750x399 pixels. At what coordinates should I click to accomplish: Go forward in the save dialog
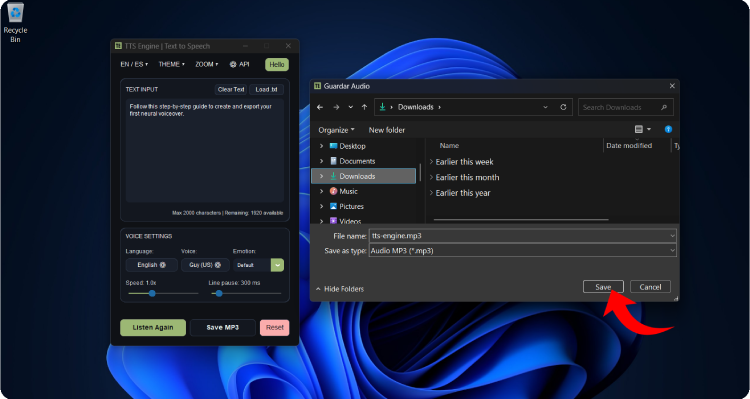336,107
